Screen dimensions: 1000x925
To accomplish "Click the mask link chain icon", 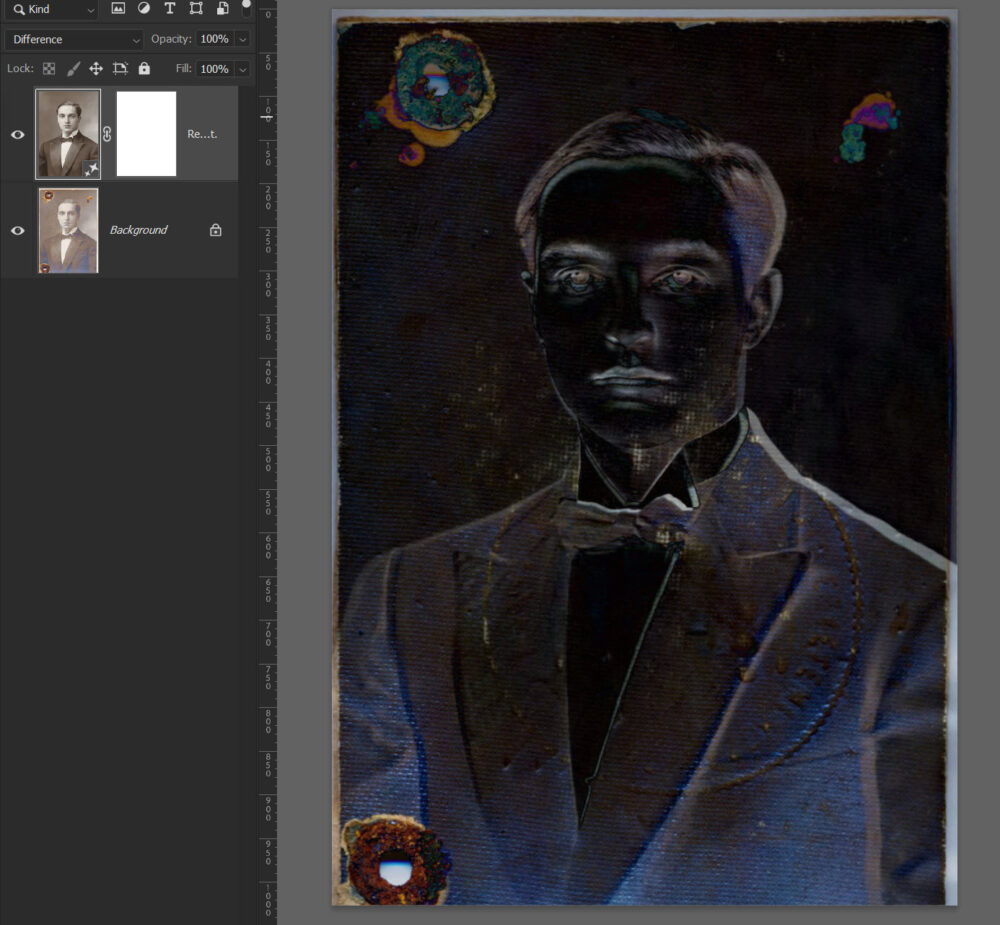I will click(x=107, y=134).
